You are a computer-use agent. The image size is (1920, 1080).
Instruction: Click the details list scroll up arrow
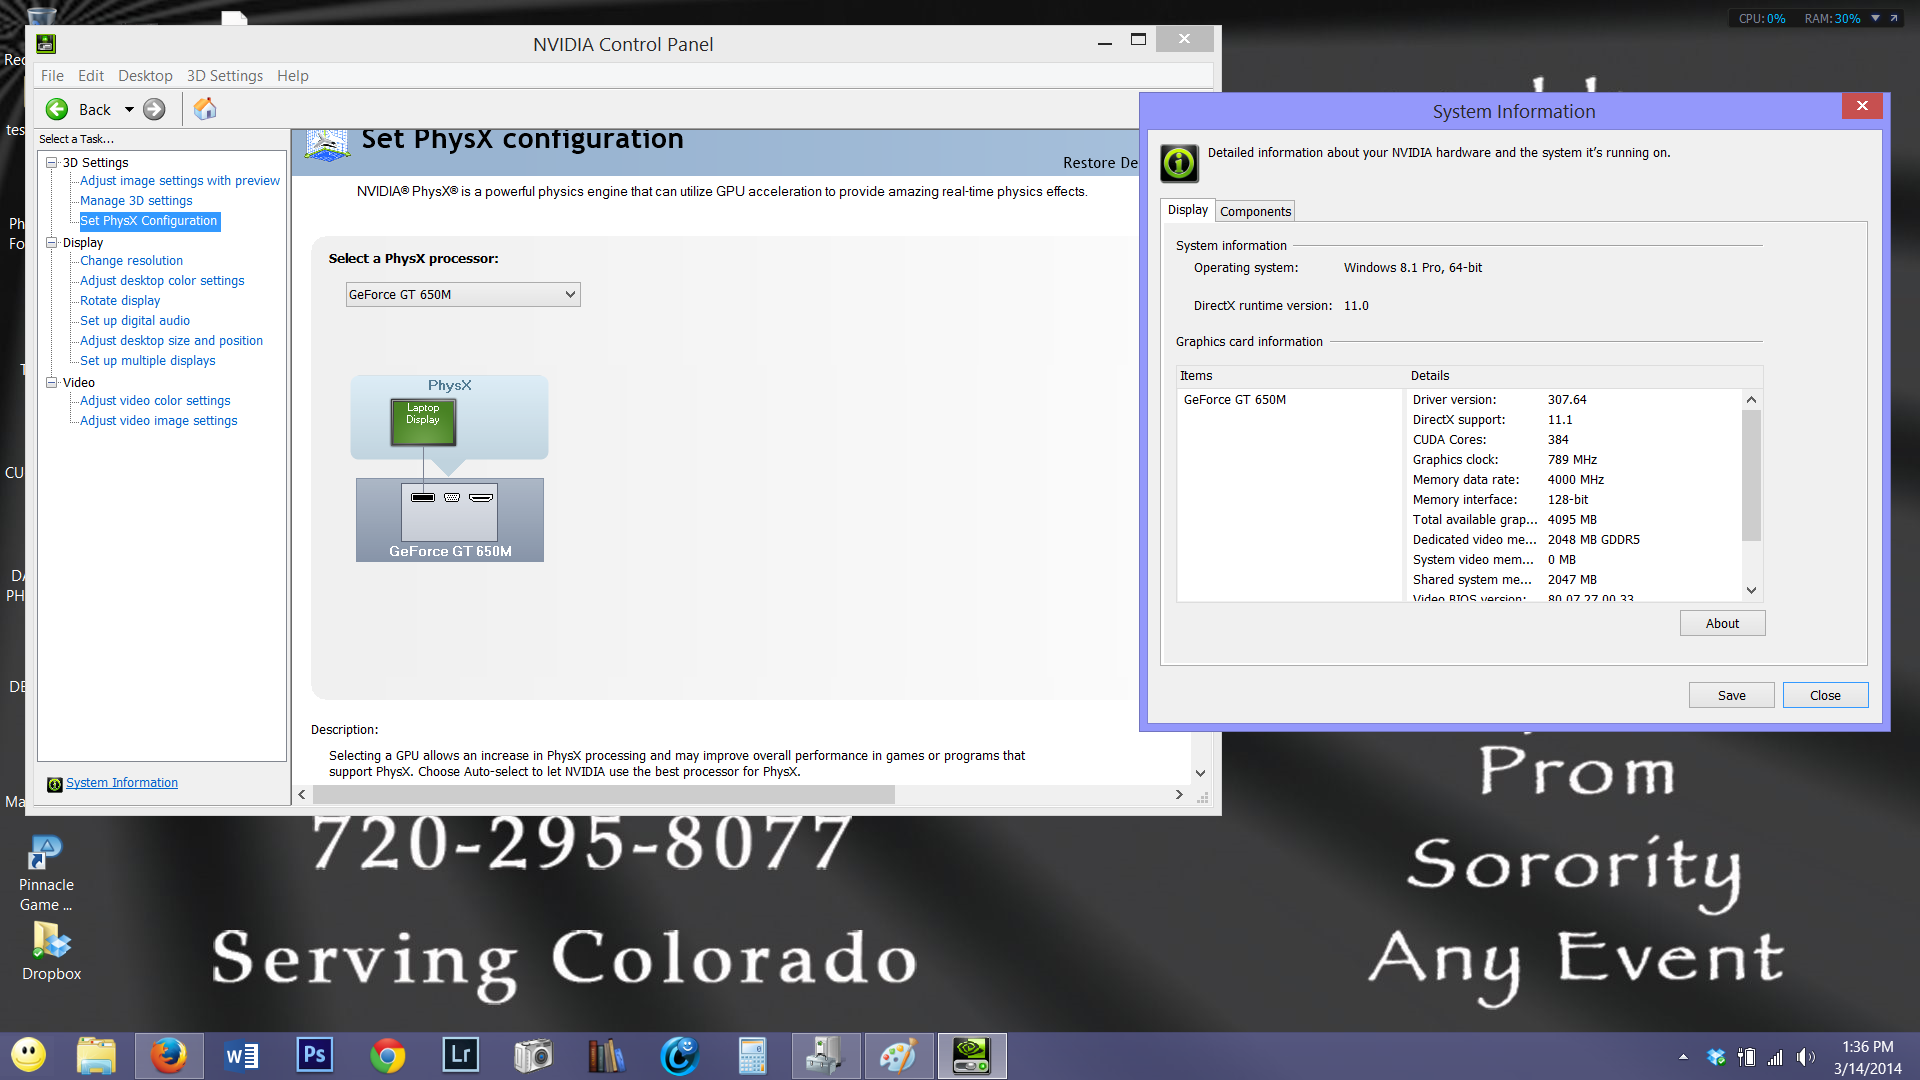coord(1751,400)
